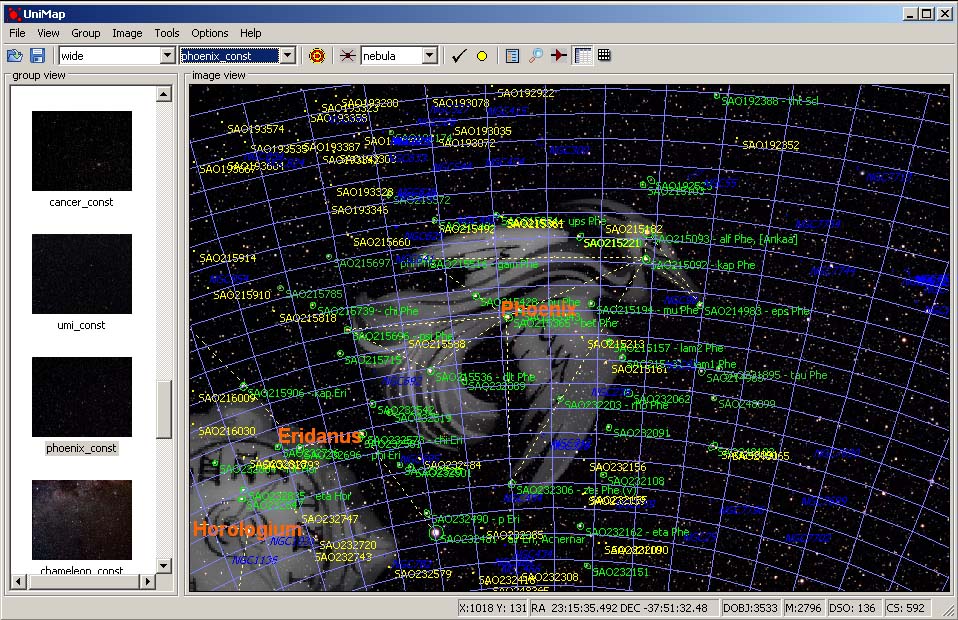Click the 'SAO214983 - eps Phe' label
The height and width of the screenshot is (620, 958).
point(756,311)
